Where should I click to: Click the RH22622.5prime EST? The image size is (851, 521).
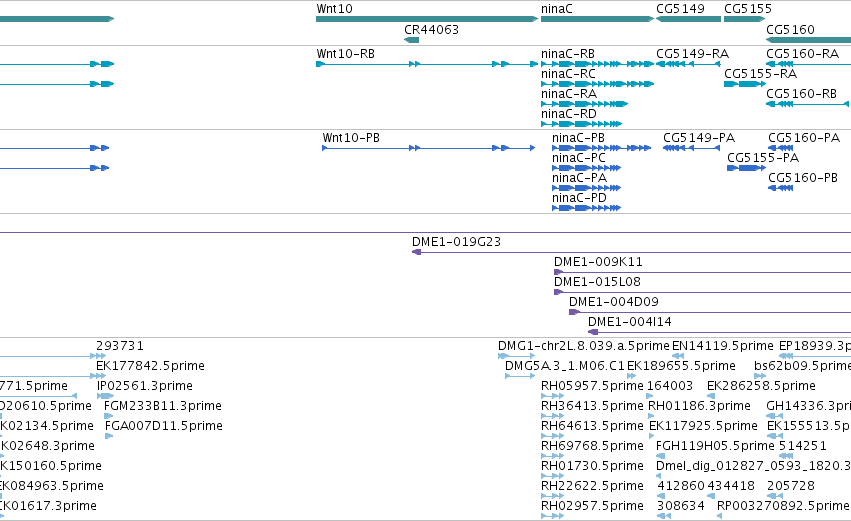(x=552, y=496)
